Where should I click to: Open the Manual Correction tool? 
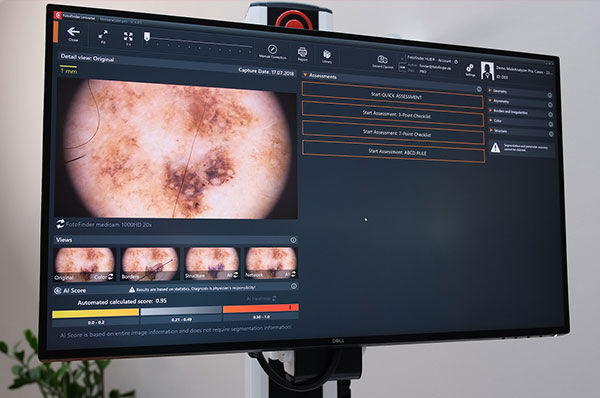272,49
